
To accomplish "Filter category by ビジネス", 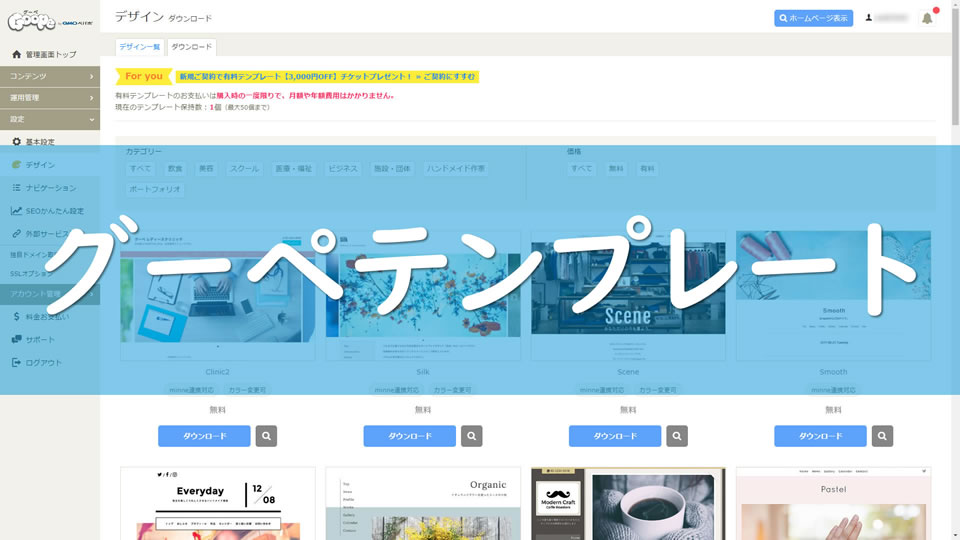I will point(343,168).
